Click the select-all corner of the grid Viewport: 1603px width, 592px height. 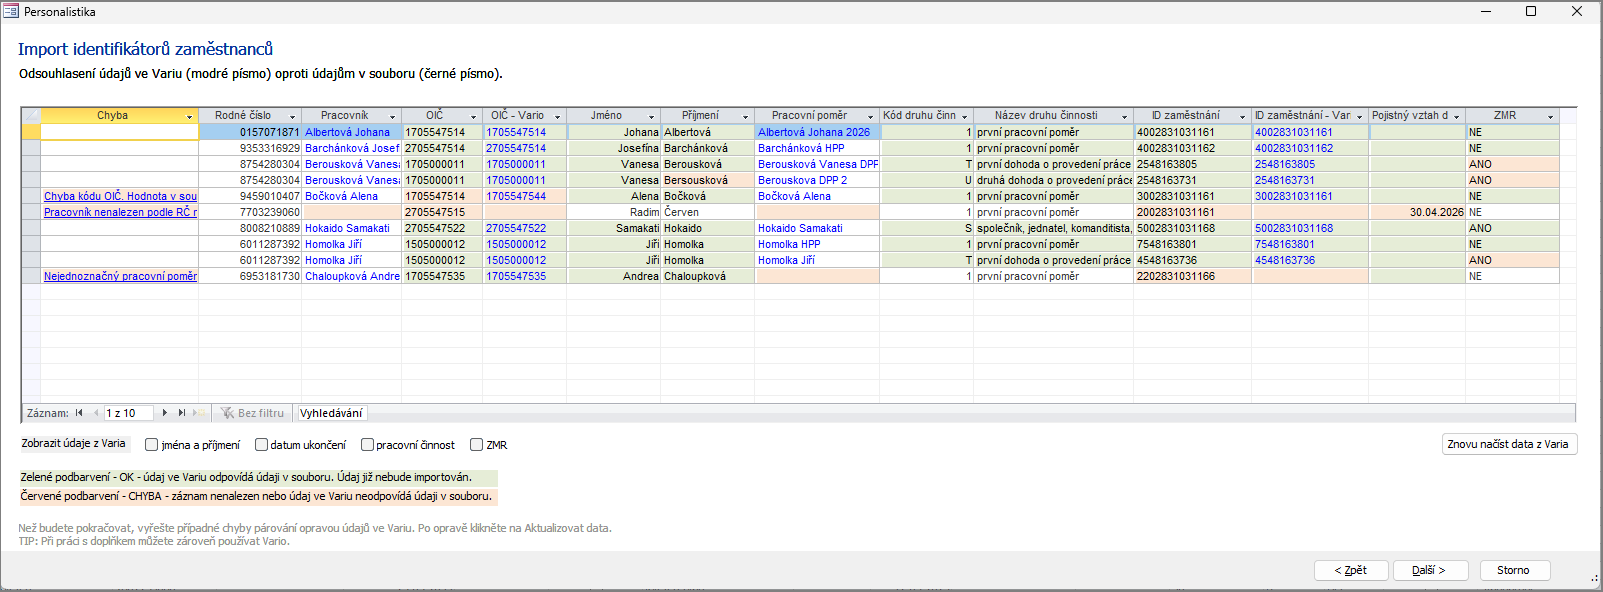point(31,116)
